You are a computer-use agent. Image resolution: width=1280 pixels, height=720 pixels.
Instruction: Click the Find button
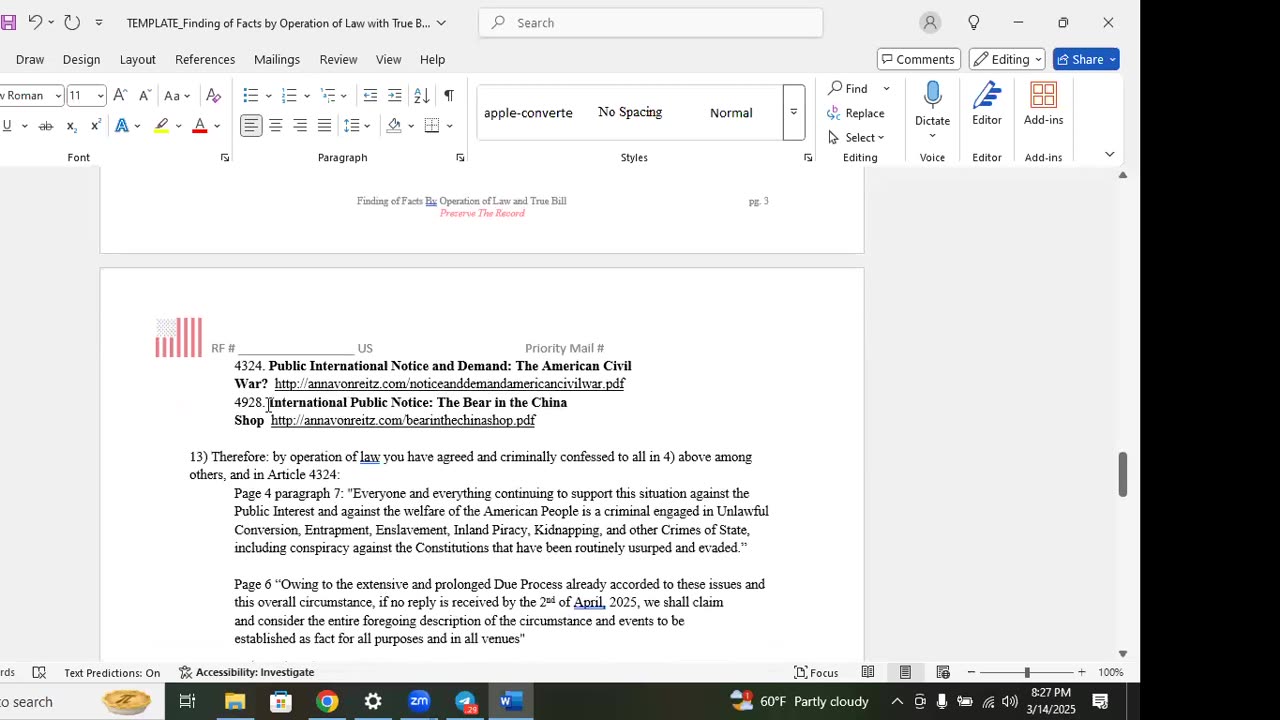click(849, 89)
